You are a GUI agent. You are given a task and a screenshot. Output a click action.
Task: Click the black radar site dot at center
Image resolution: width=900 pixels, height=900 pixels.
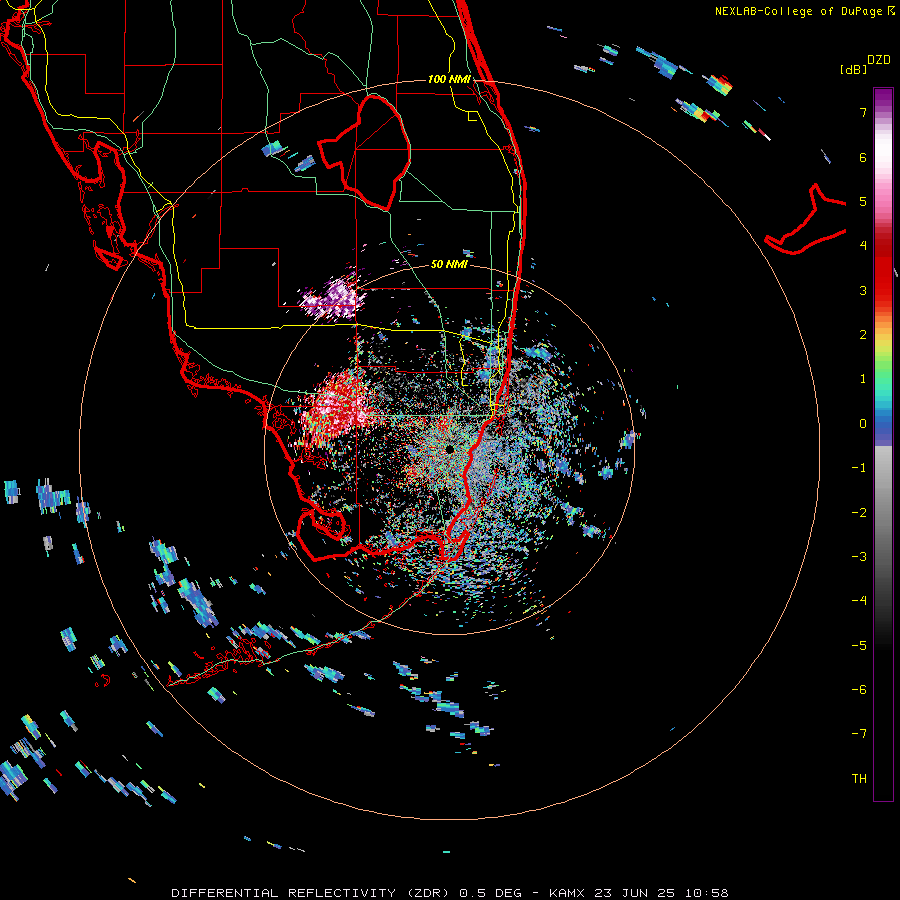(x=450, y=449)
